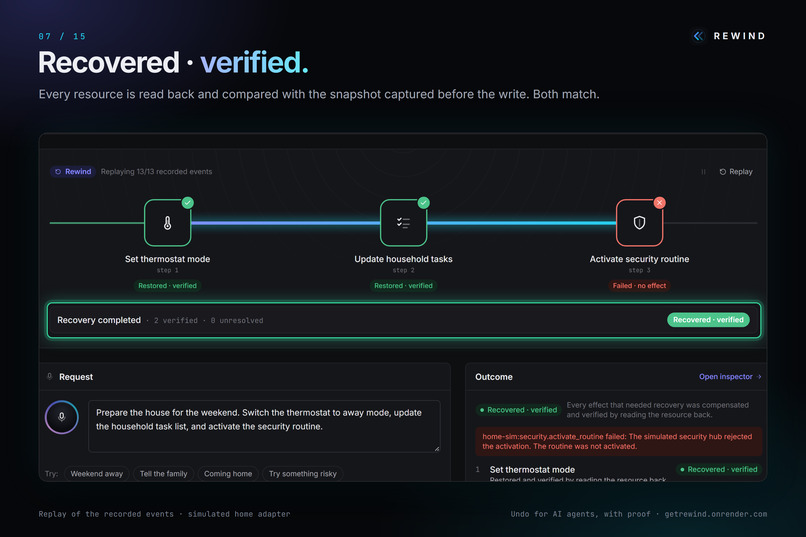The width and height of the screenshot is (806, 537).
Task: Click the green check badge on thermostat step
Action: [188, 202]
